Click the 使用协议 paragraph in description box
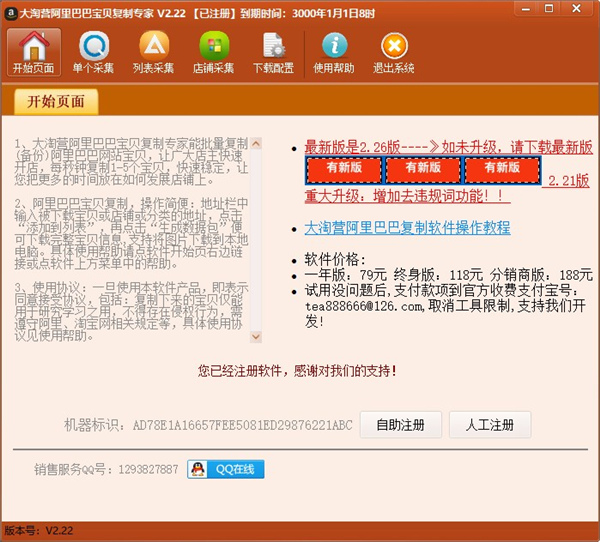This screenshot has width=600, height=542. [x=131, y=312]
